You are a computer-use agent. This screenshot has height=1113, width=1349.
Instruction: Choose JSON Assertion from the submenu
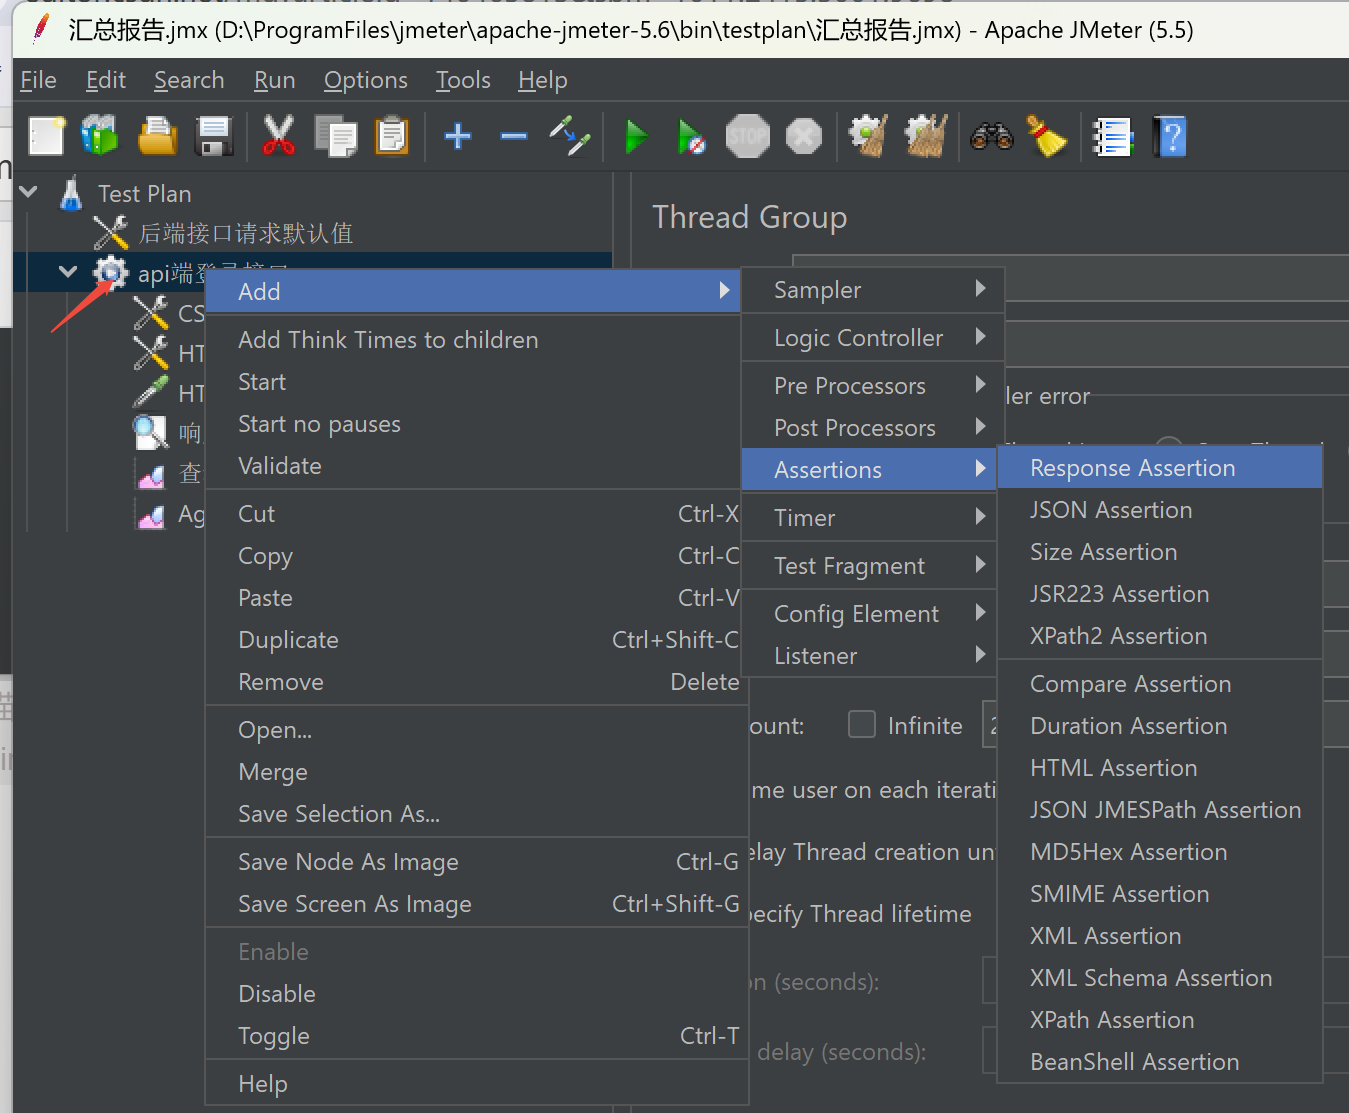(x=1160, y=510)
